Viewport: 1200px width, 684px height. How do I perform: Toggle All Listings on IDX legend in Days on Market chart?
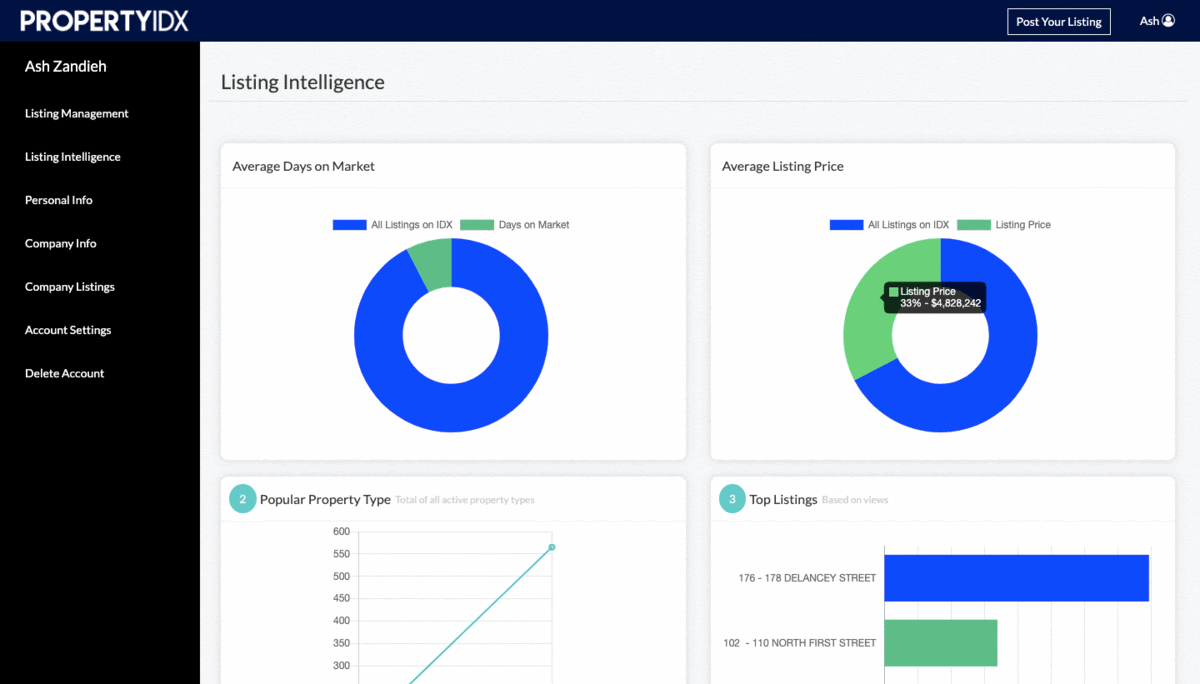pyautogui.click(x=393, y=225)
